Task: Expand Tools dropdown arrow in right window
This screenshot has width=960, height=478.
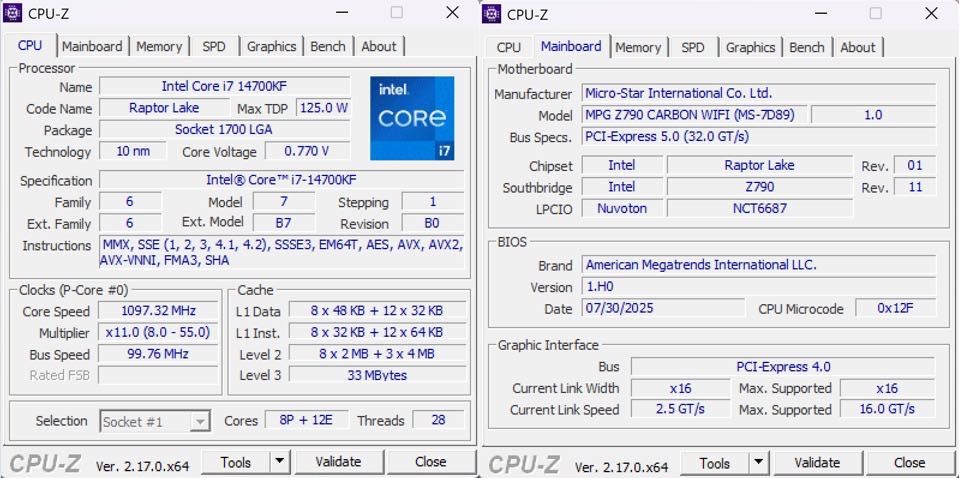Action: point(759,464)
